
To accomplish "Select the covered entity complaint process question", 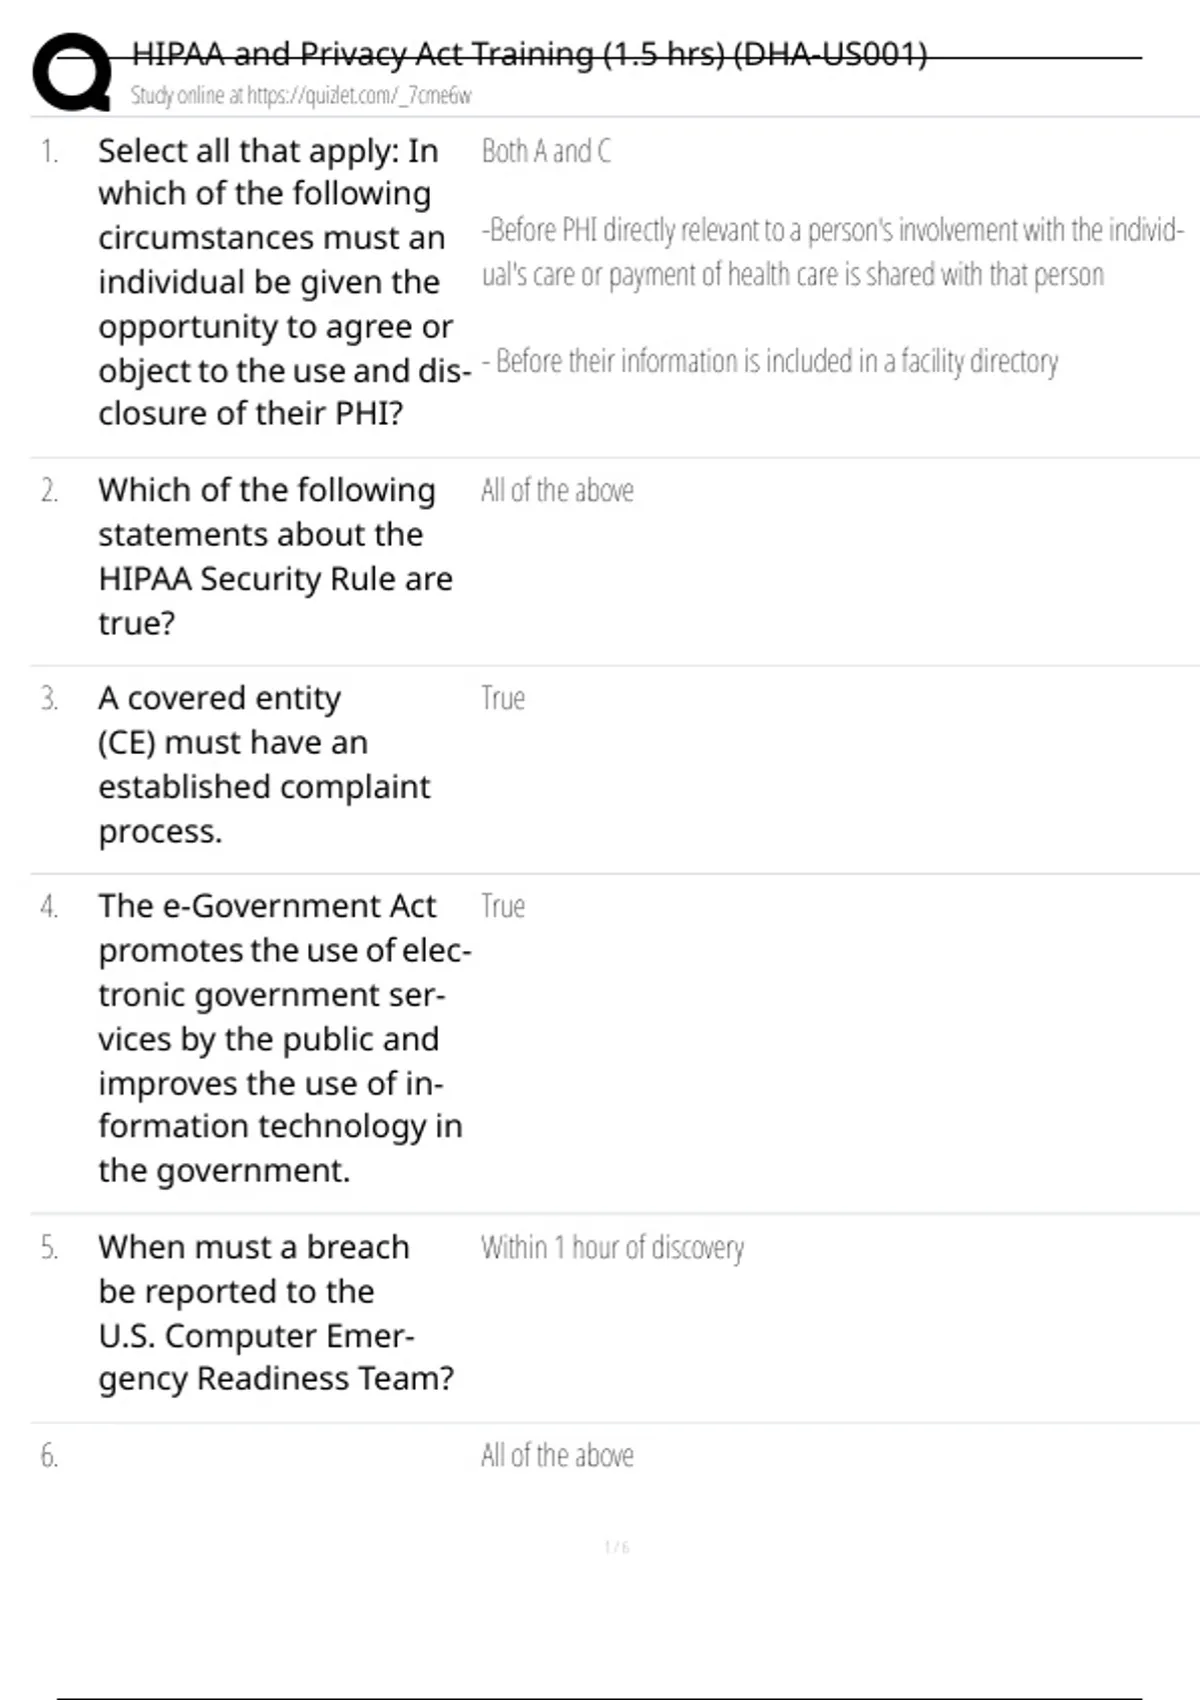I will [264, 764].
